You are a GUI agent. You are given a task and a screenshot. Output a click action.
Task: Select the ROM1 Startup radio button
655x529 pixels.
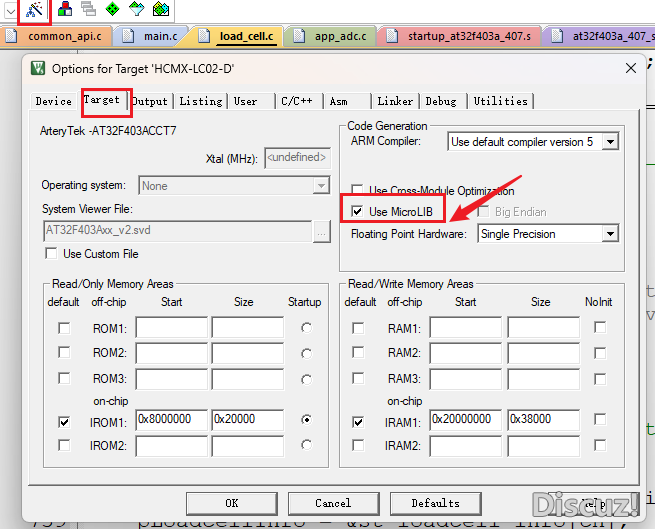306,328
